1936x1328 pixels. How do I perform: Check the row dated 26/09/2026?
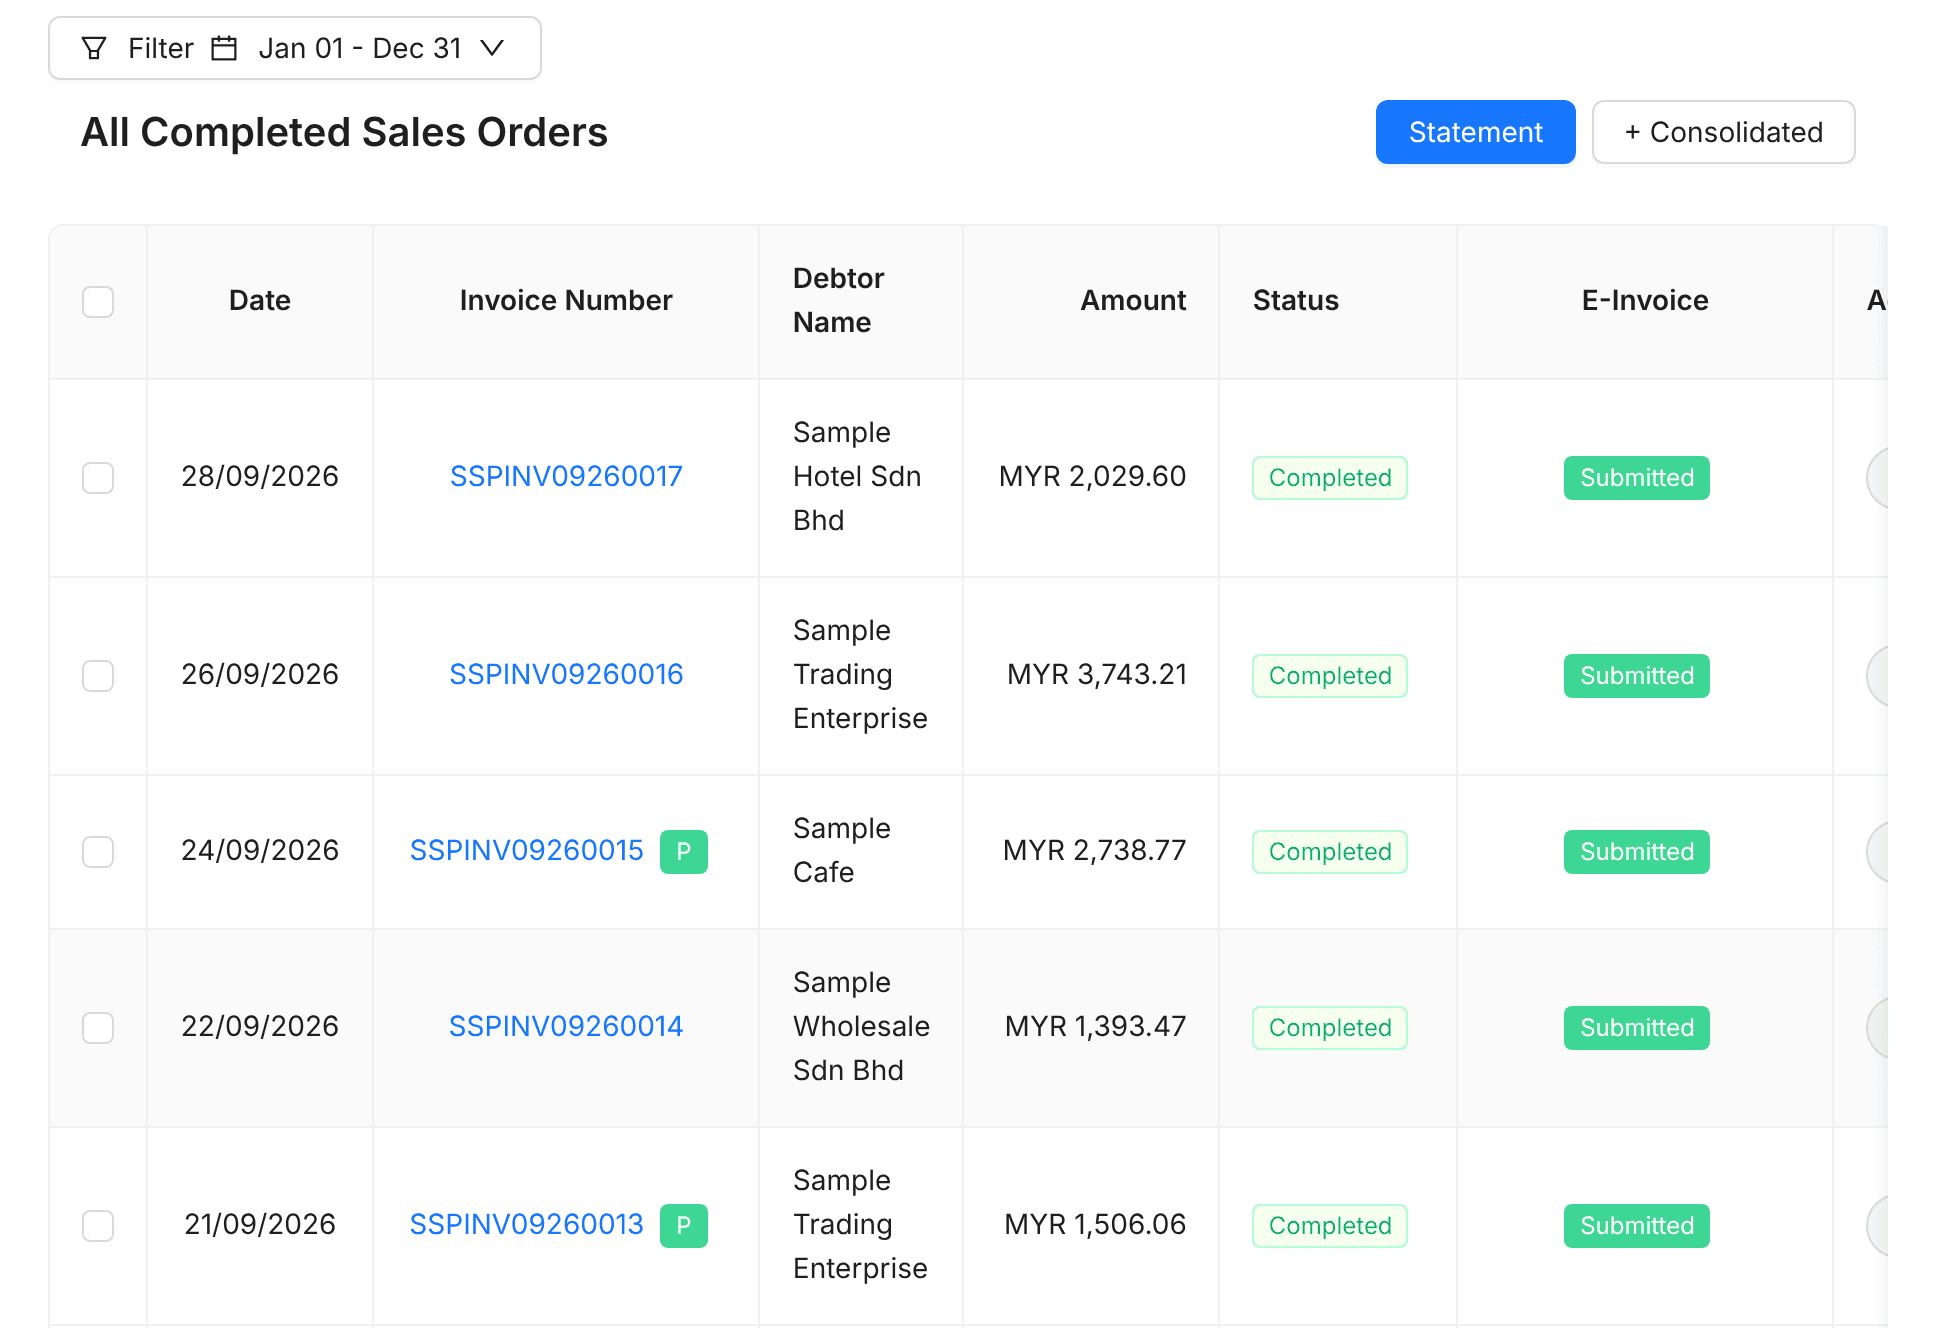click(98, 675)
